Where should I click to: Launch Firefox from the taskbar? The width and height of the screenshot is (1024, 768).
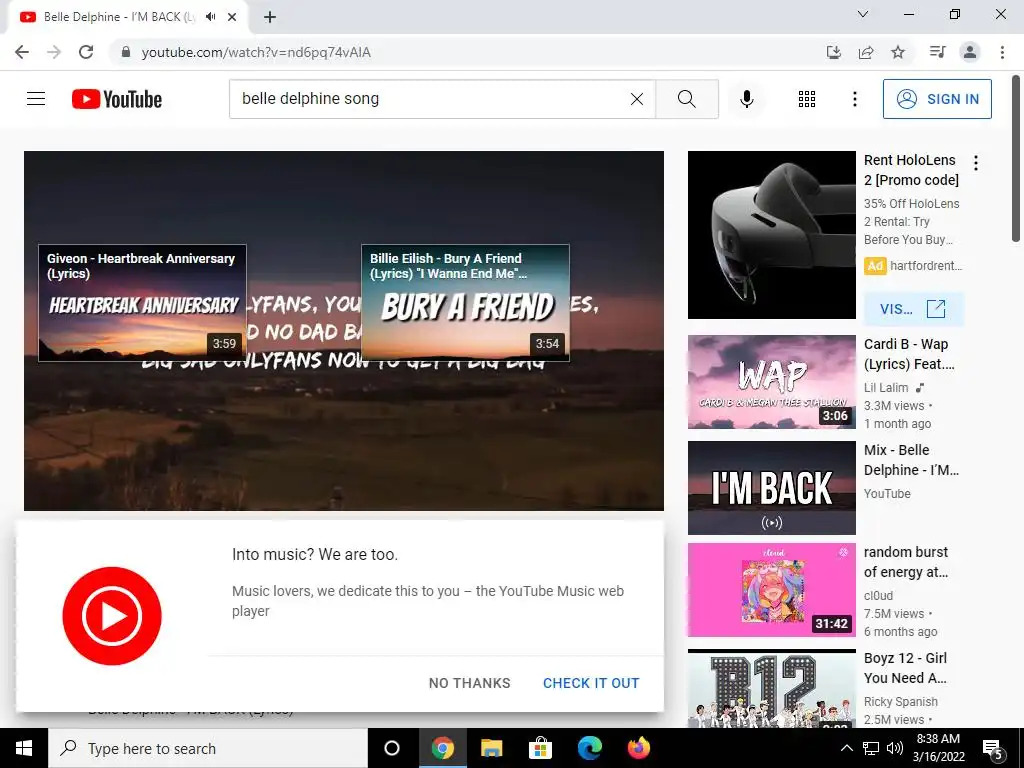[x=639, y=748]
